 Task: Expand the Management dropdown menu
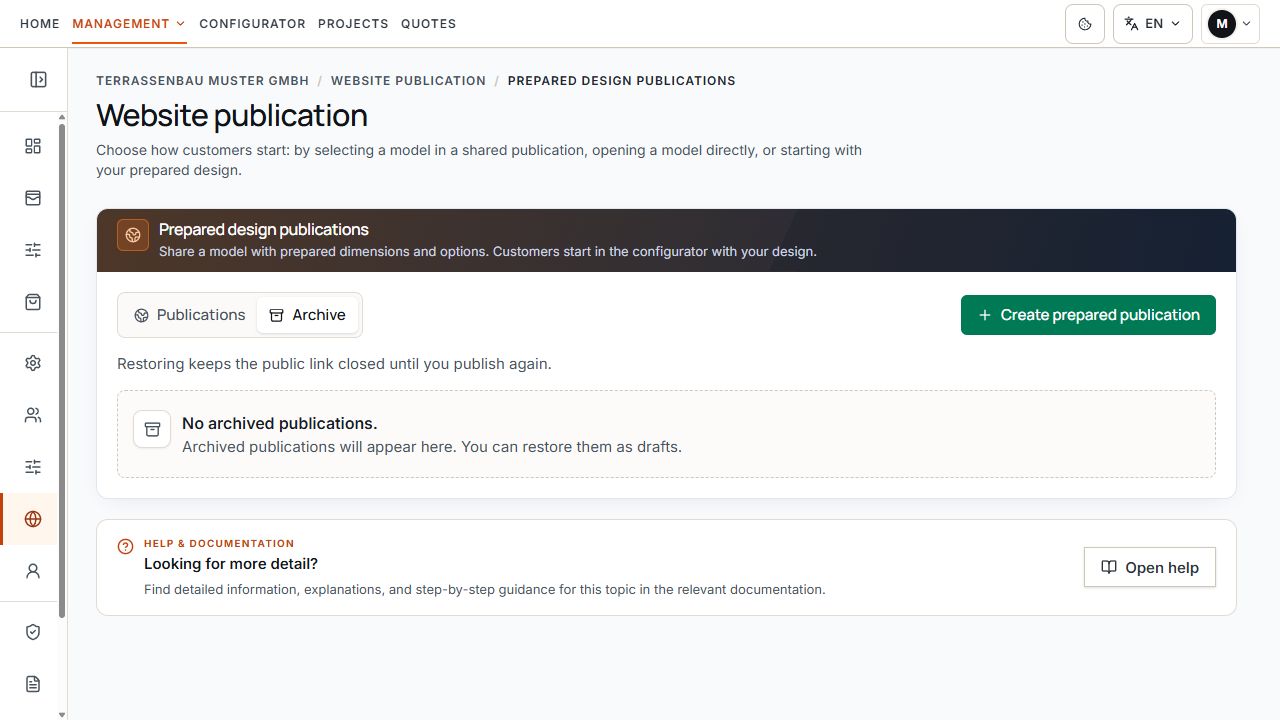(129, 24)
